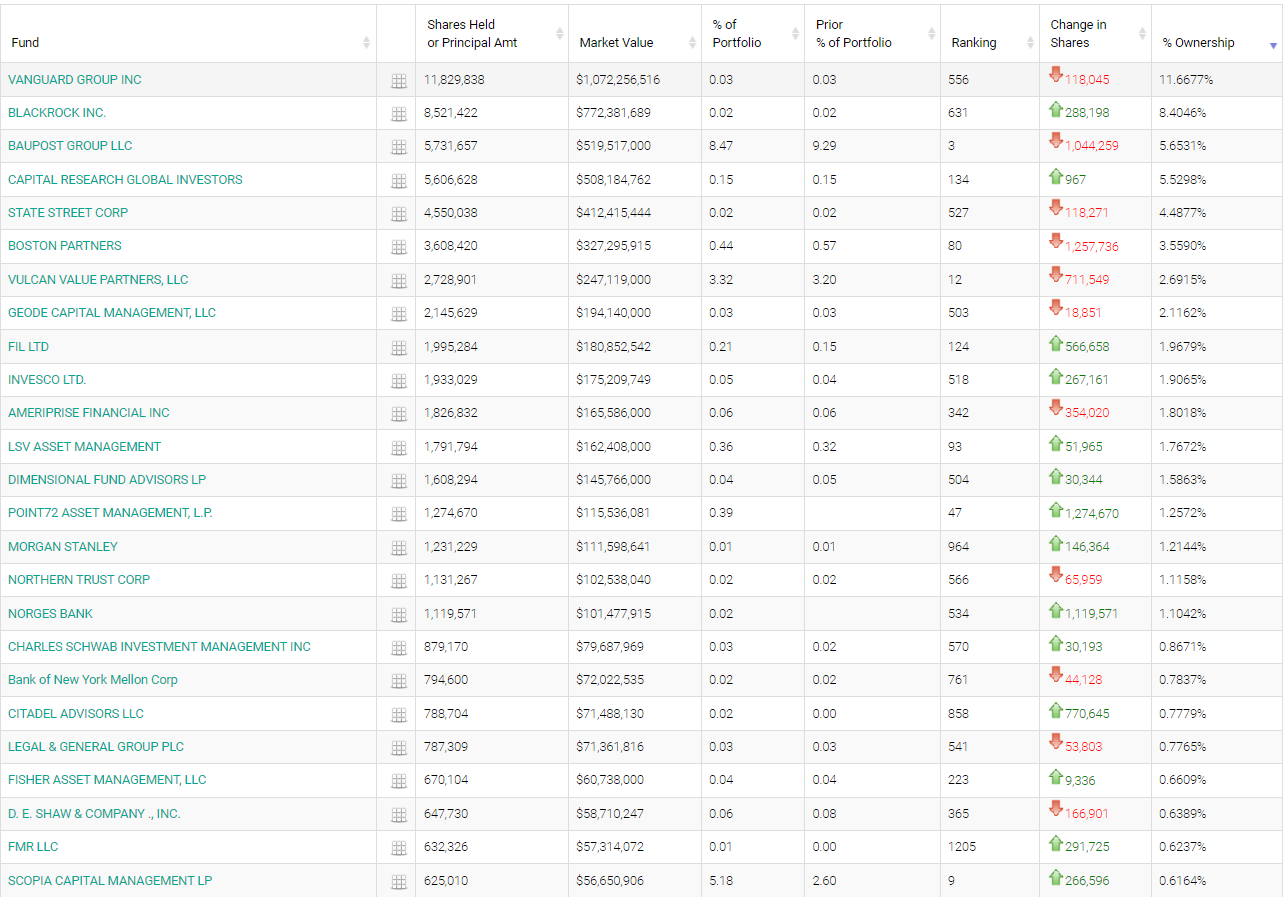Screen dimensions: 1283x897
Task: Open NORTHERN TRUST CORP link
Action: click(79, 580)
